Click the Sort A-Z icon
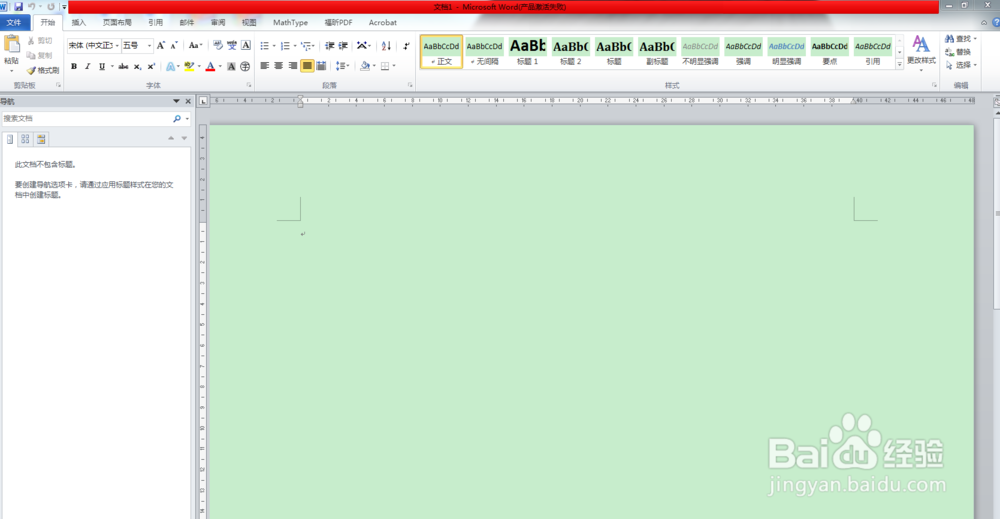The width and height of the screenshot is (1000, 519). (386, 46)
